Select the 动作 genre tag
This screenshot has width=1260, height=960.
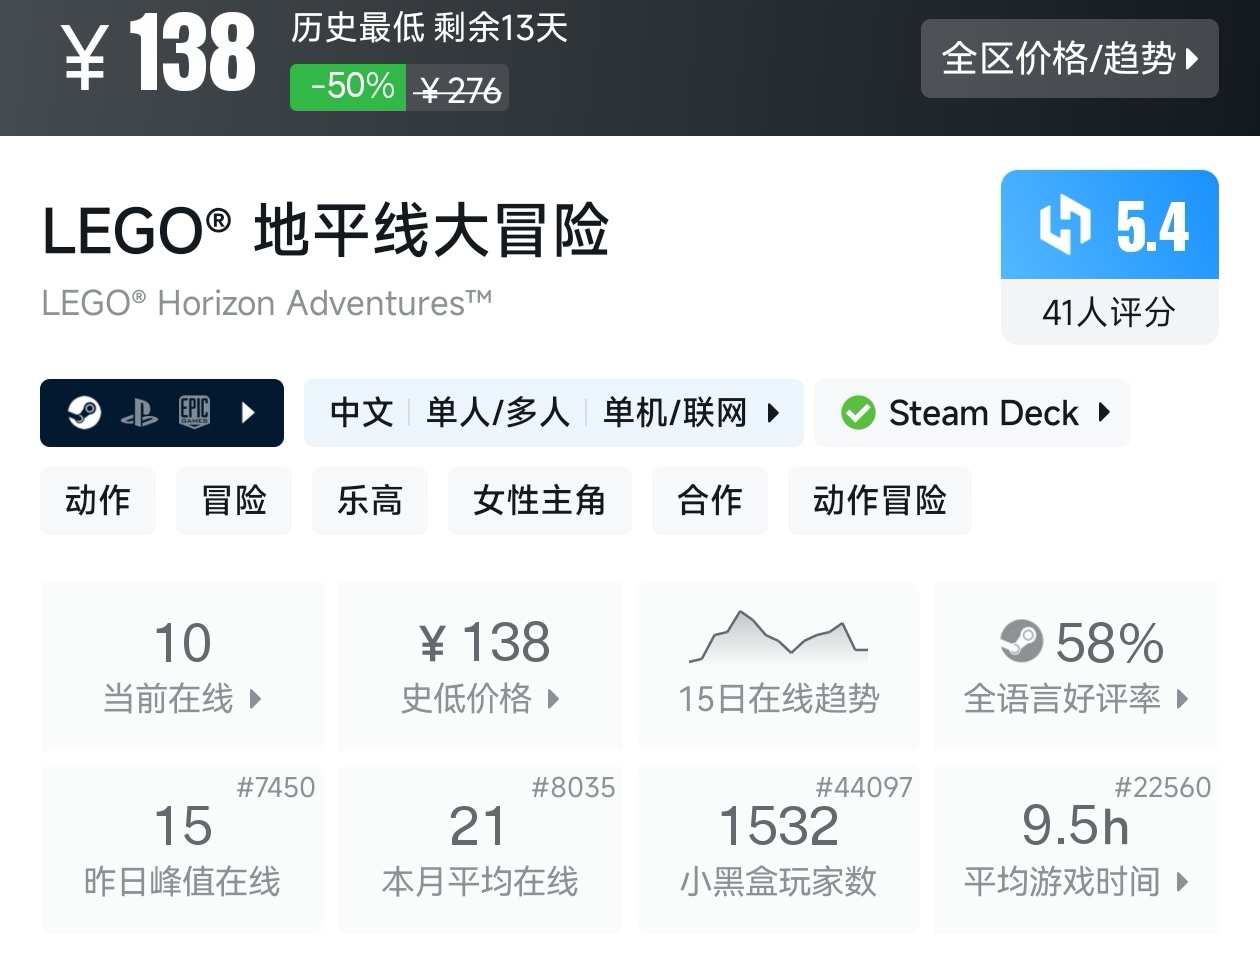tap(98, 500)
